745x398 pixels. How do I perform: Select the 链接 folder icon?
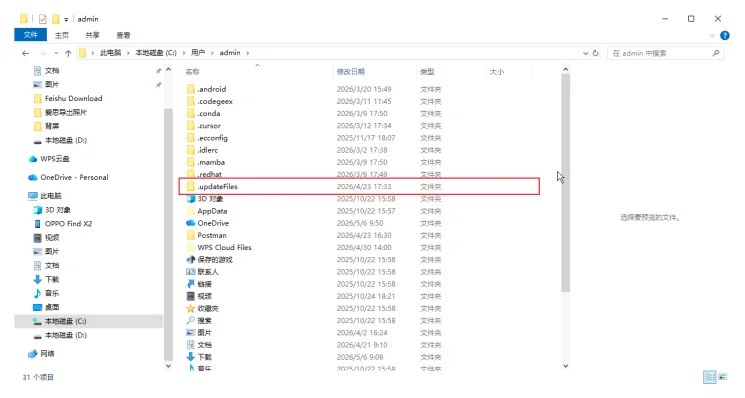click(191, 284)
